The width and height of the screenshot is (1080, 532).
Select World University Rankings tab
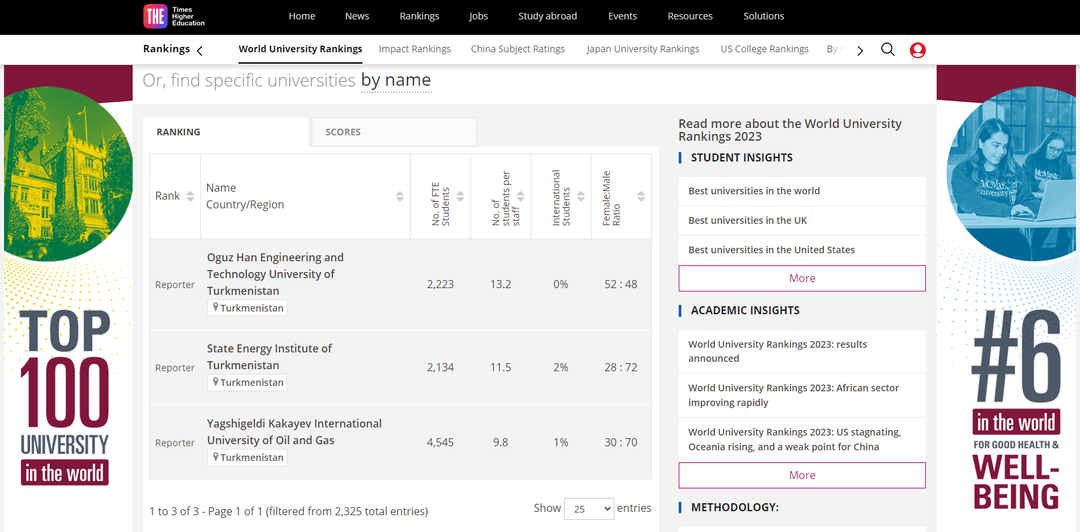[300, 49]
